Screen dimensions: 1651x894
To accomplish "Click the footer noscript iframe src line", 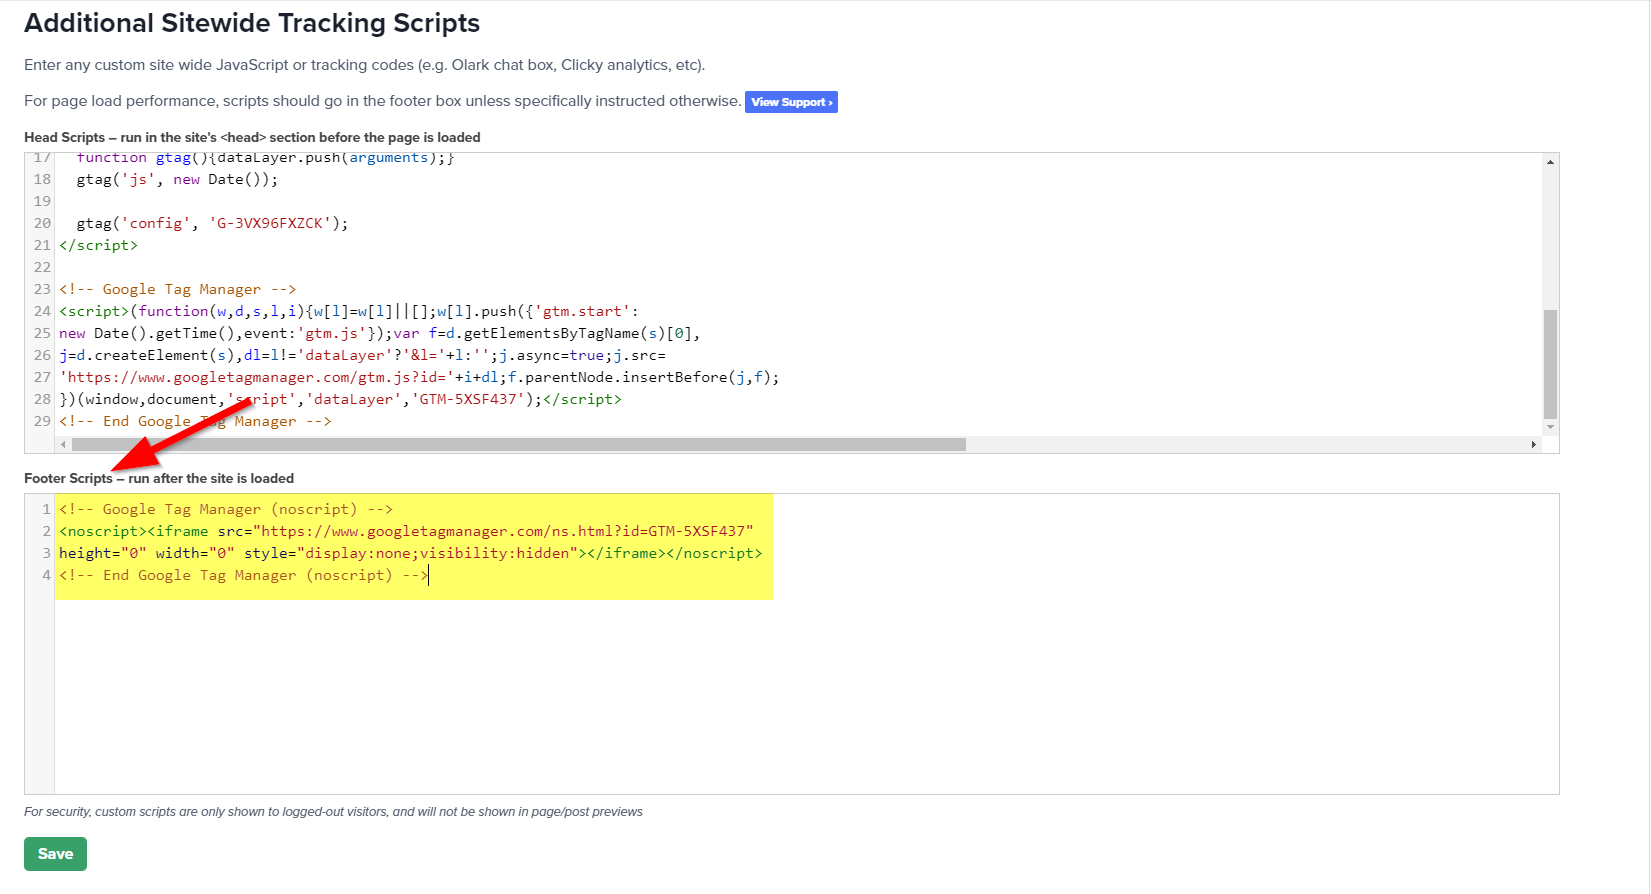I will (406, 531).
